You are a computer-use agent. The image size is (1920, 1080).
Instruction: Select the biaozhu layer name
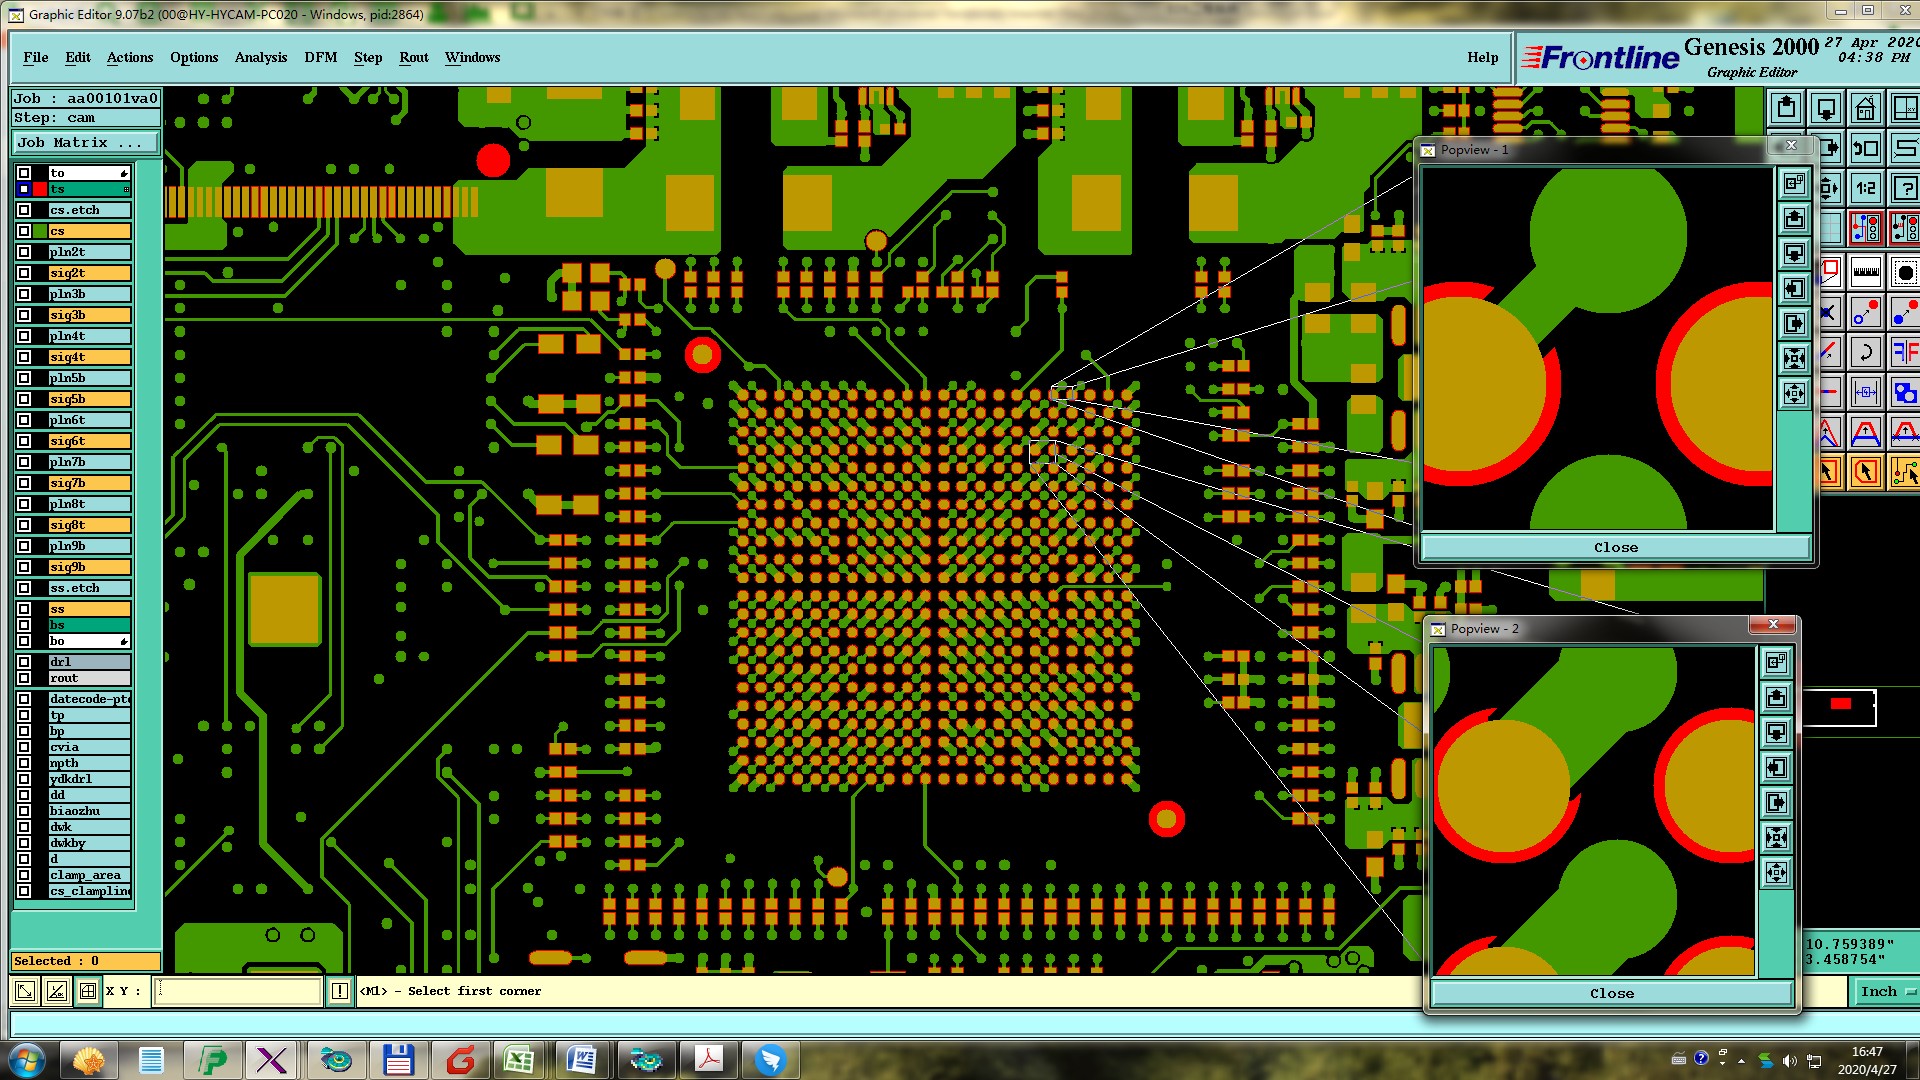pyautogui.click(x=90, y=811)
